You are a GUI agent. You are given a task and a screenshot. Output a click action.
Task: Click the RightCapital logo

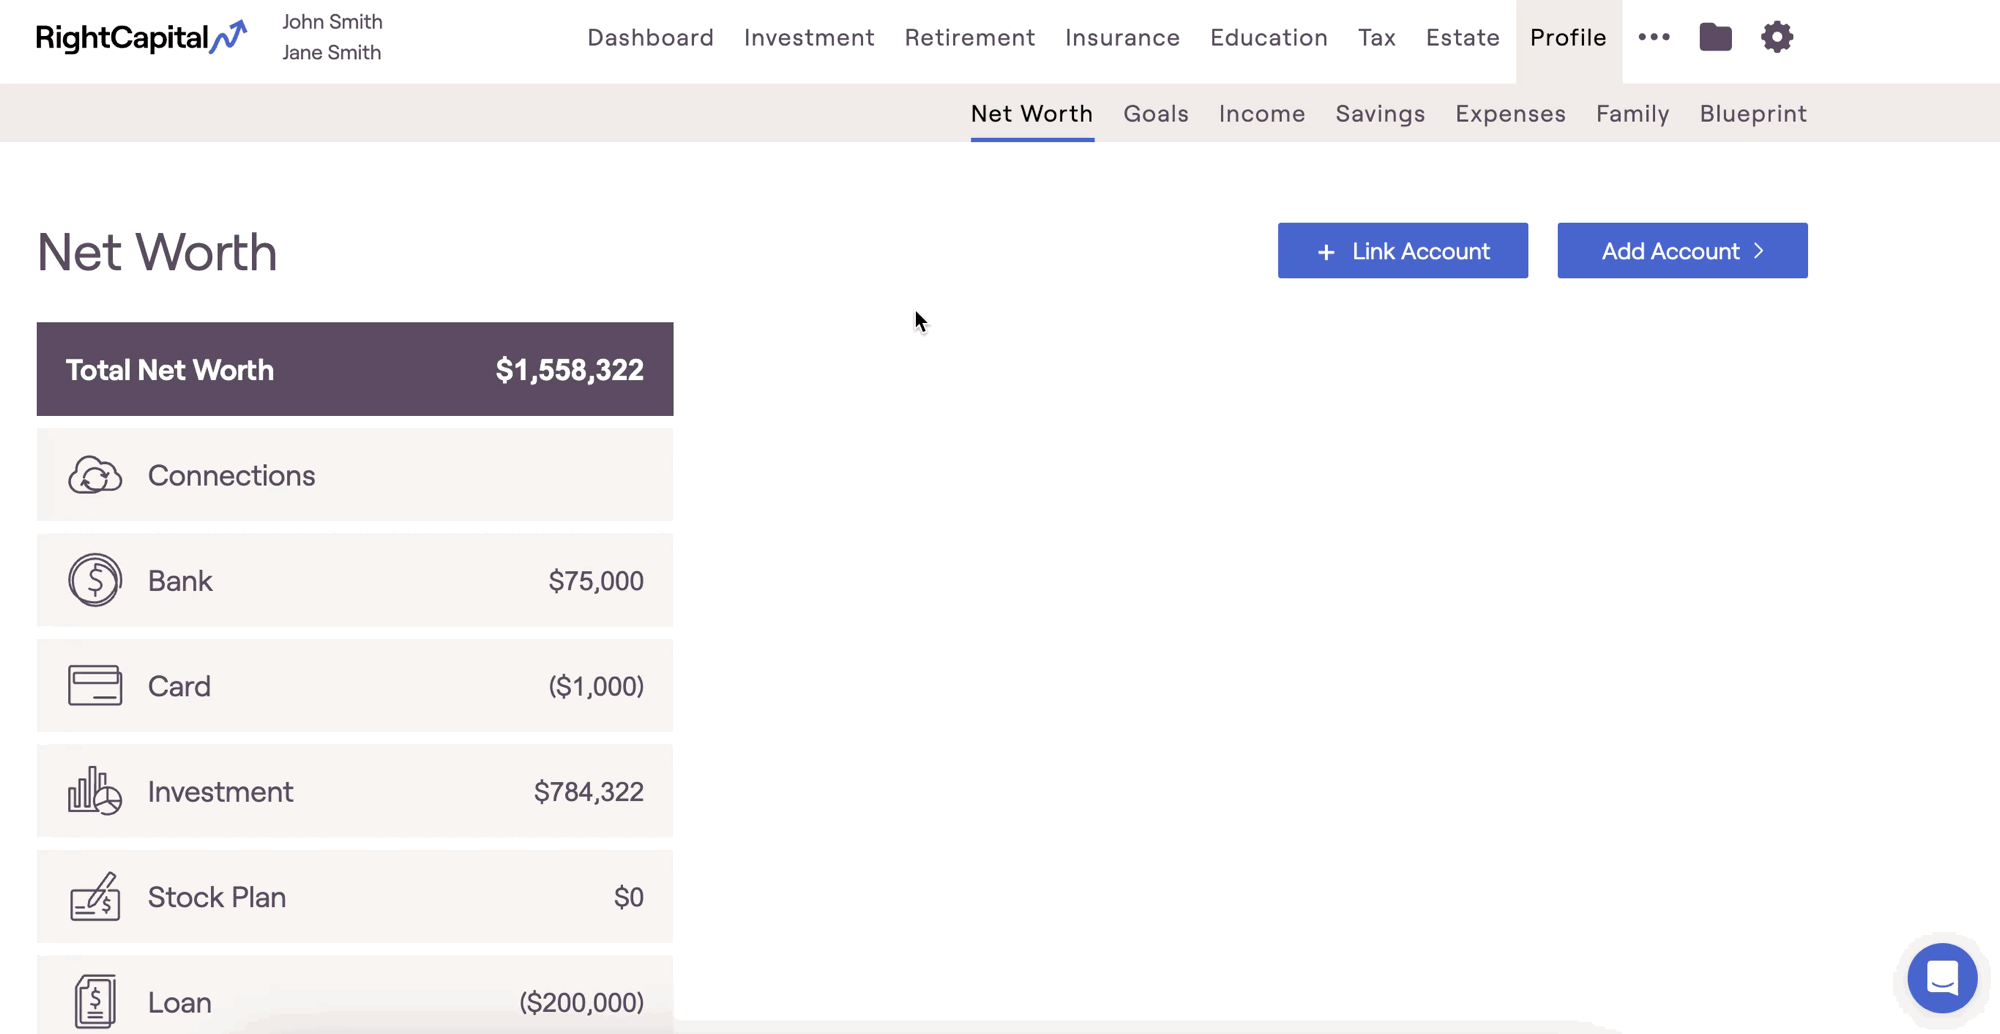coord(141,37)
